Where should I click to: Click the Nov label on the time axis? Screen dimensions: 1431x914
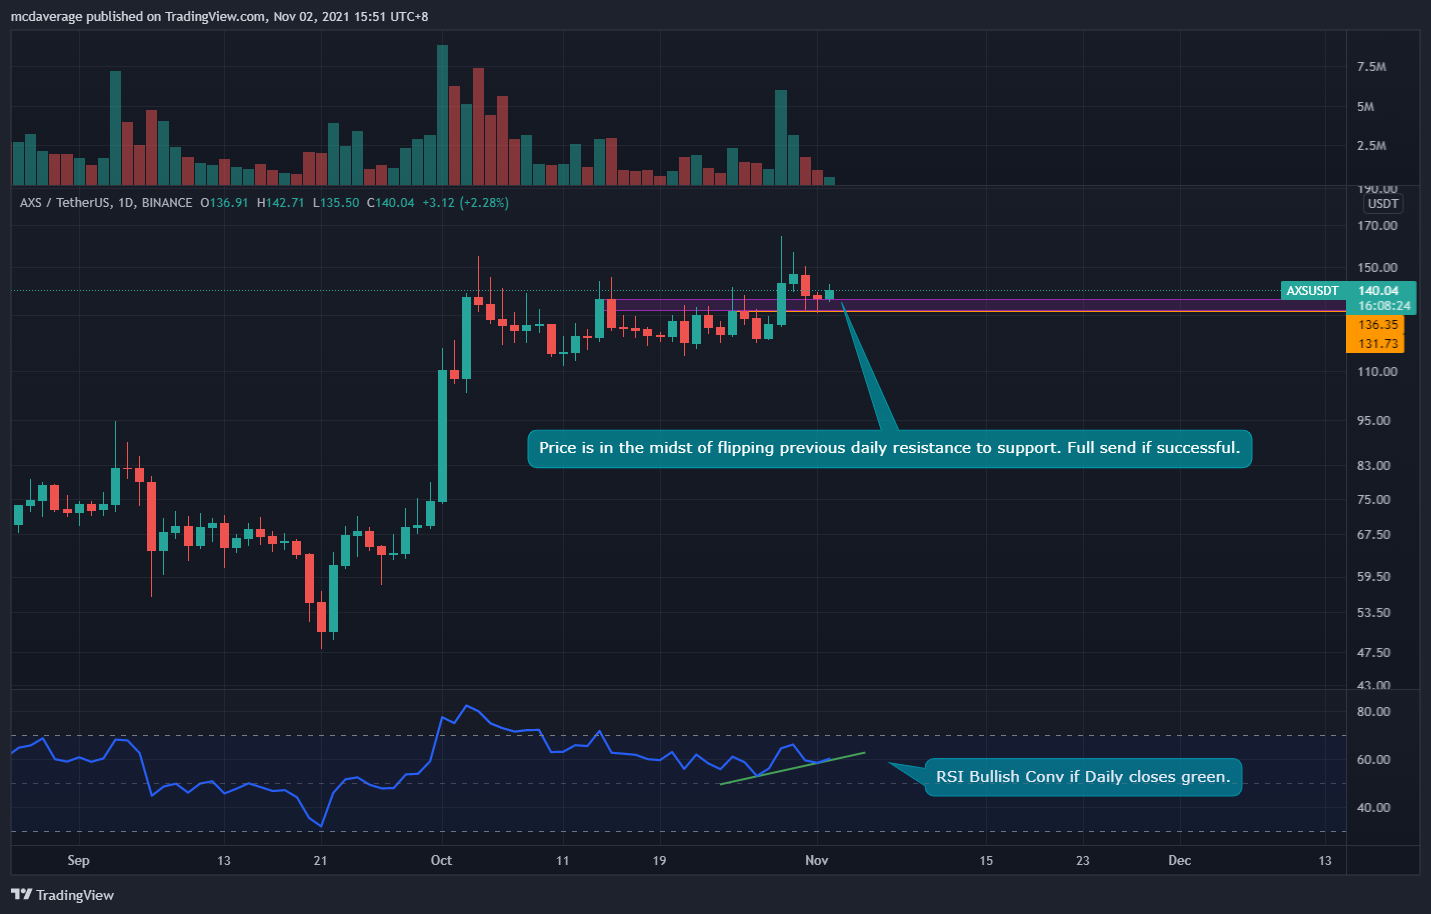point(817,861)
